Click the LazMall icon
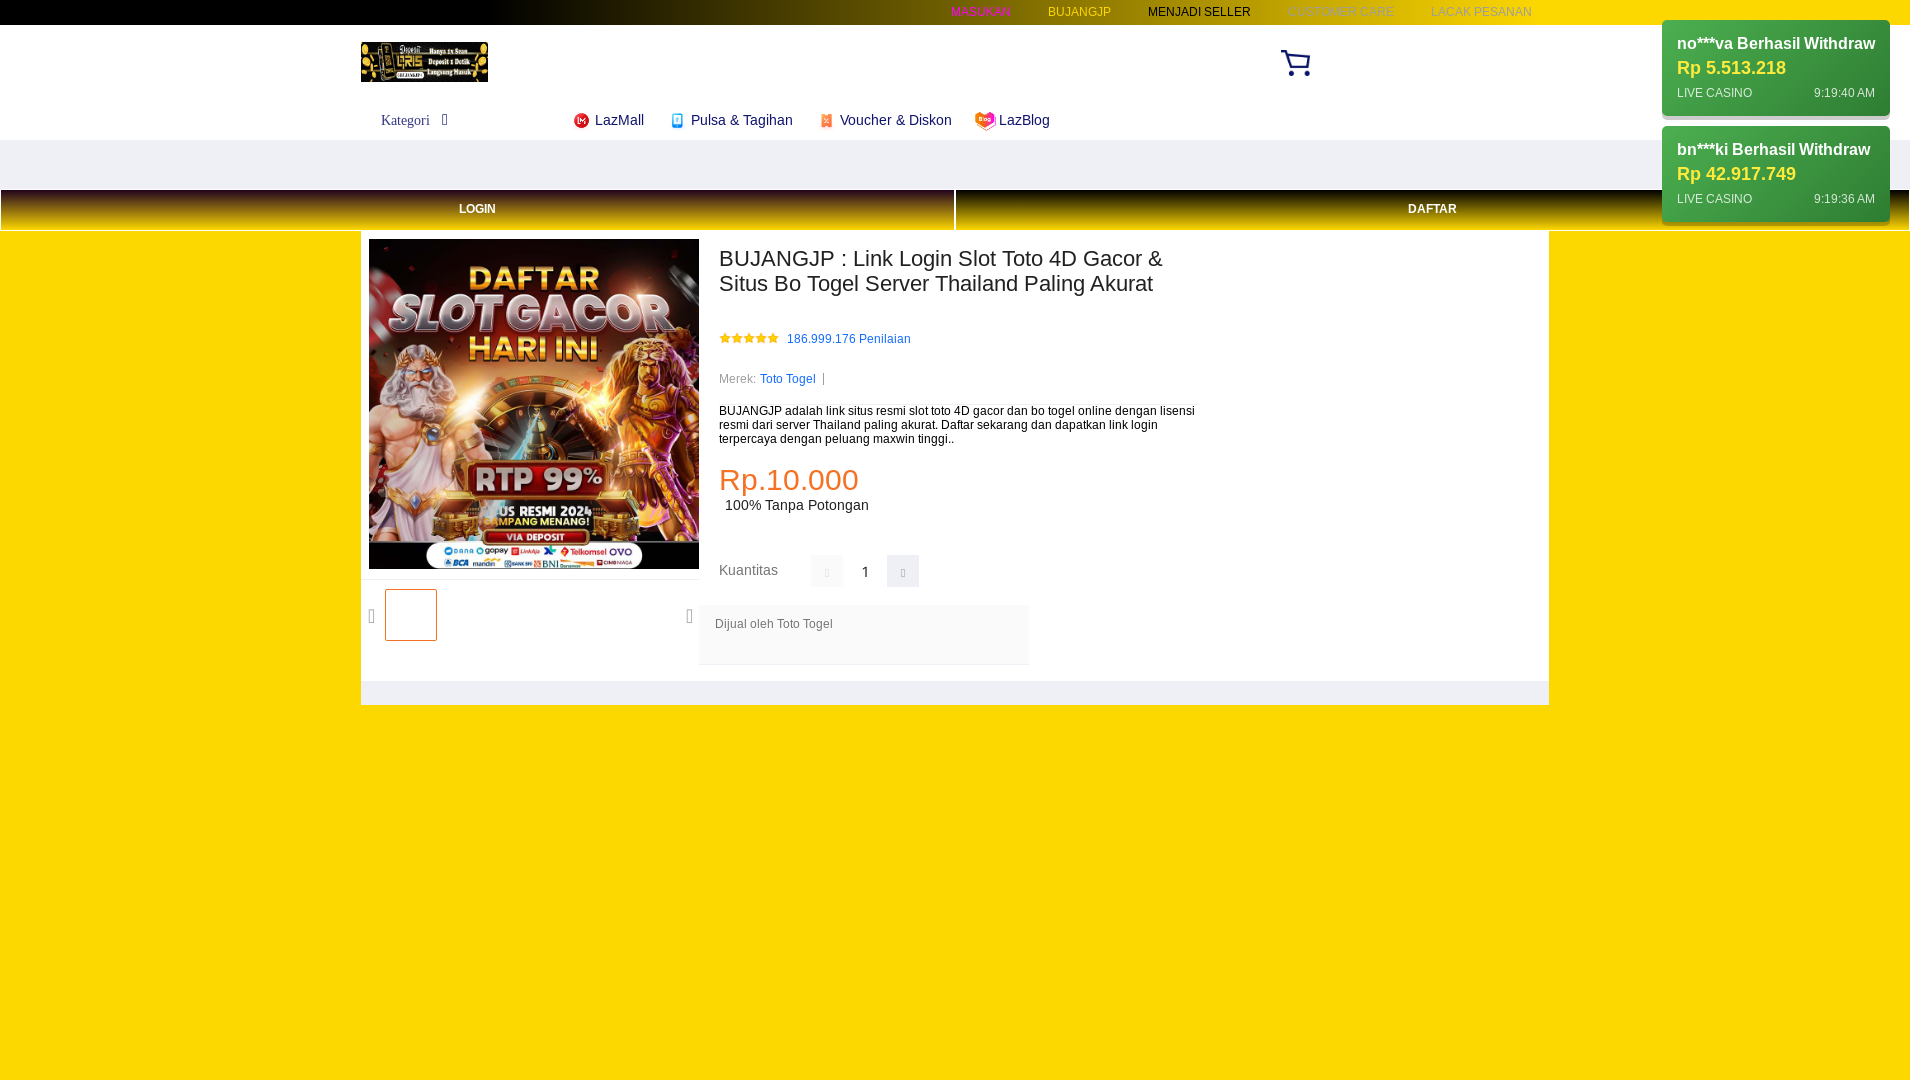The width and height of the screenshot is (1920, 1080). tap(581, 121)
